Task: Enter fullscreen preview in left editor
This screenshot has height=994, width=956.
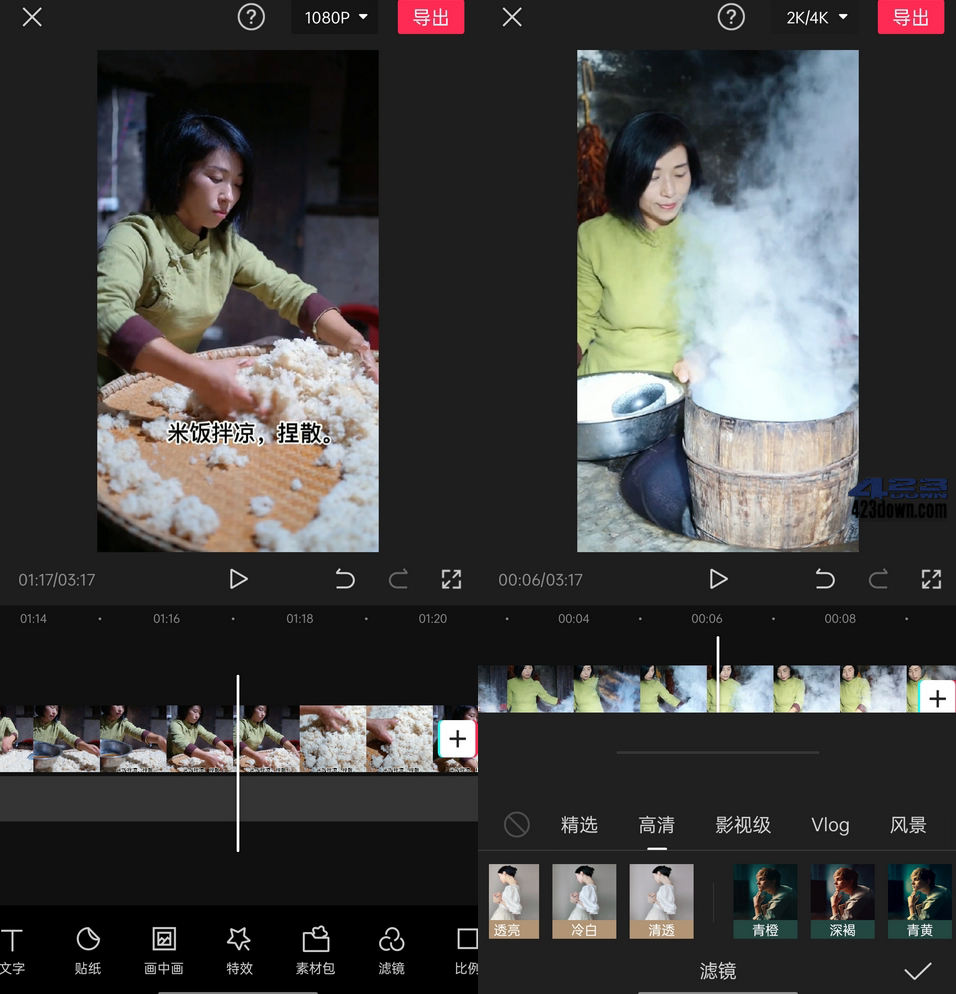Action: (x=451, y=579)
